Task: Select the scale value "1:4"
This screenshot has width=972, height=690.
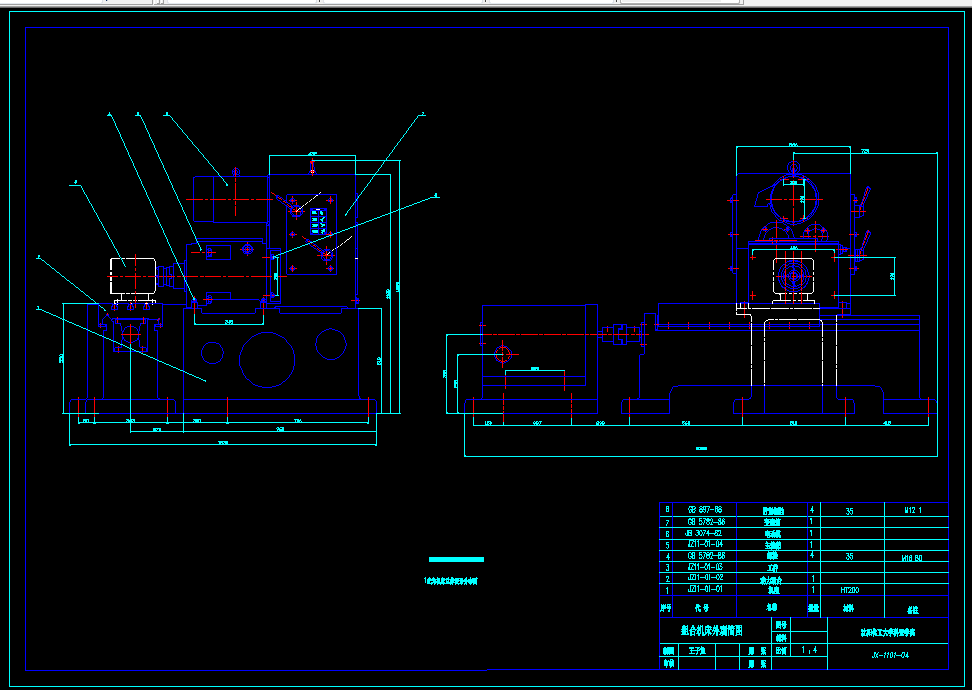Action: (809, 650)
